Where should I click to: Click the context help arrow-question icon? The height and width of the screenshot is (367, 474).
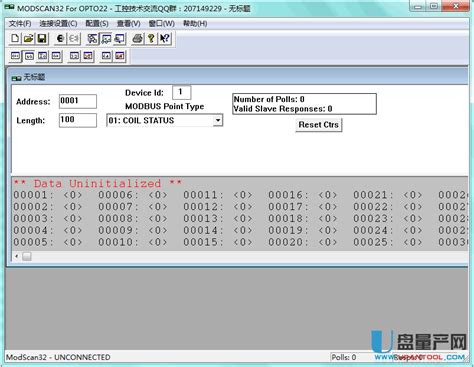(x=165, y=39)
